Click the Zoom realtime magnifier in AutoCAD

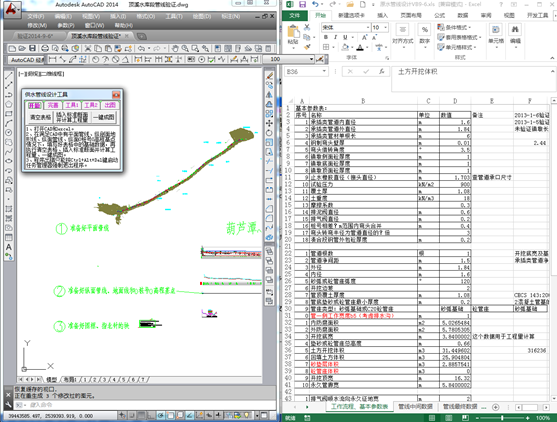click(x=185, y=48)
